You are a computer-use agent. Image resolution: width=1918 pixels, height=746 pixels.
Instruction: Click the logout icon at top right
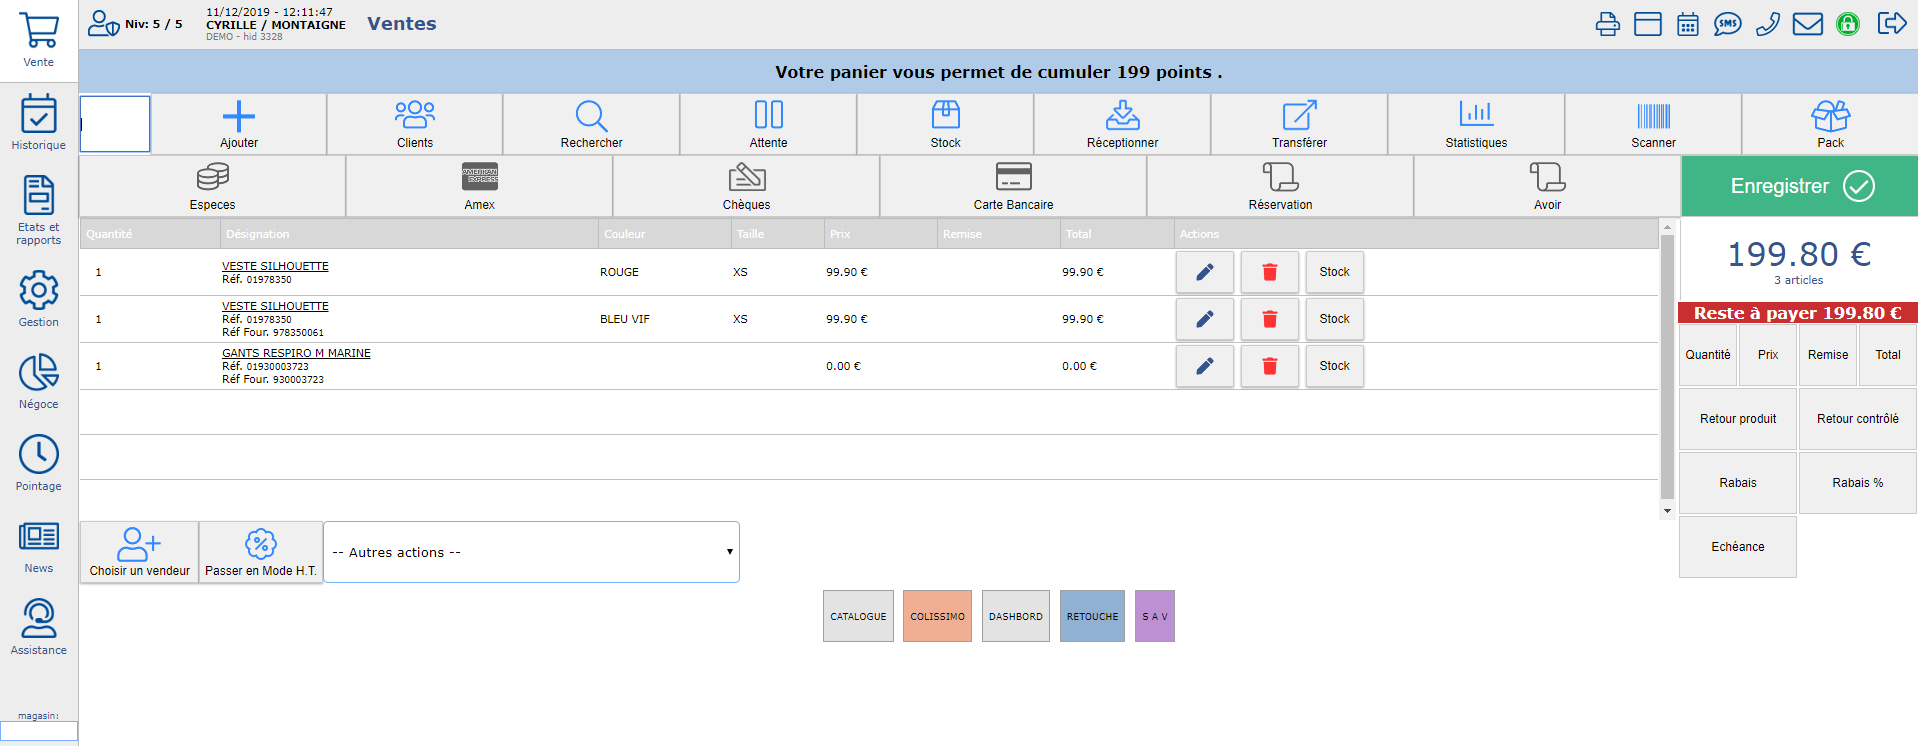point(1891,24)
